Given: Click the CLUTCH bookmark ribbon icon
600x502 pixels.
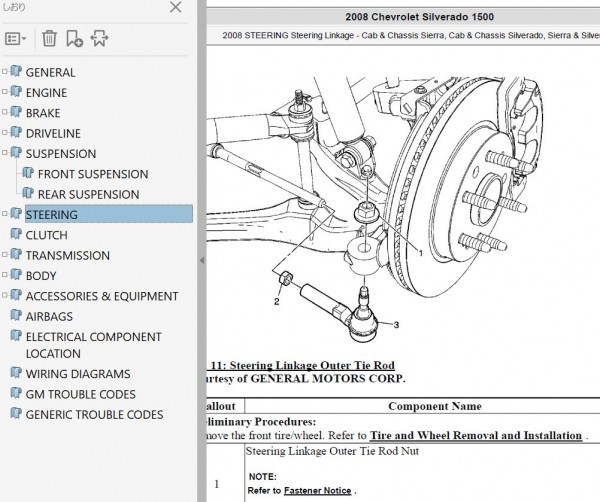Looking at the screenshot, I should (x=16, y=233).
